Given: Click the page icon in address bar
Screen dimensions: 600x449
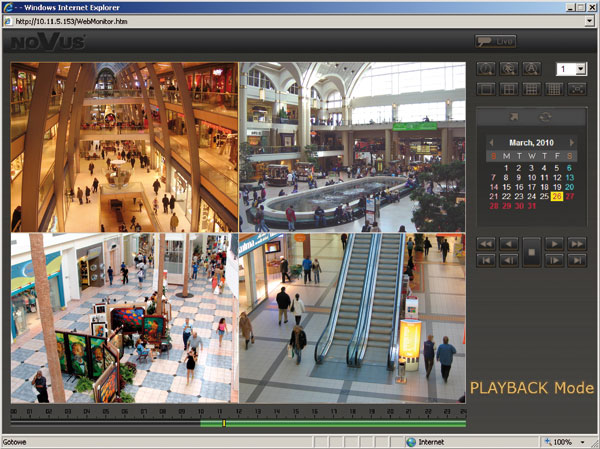Looking at the screenshot, I should pyautogui.click(x=8, y=21).
